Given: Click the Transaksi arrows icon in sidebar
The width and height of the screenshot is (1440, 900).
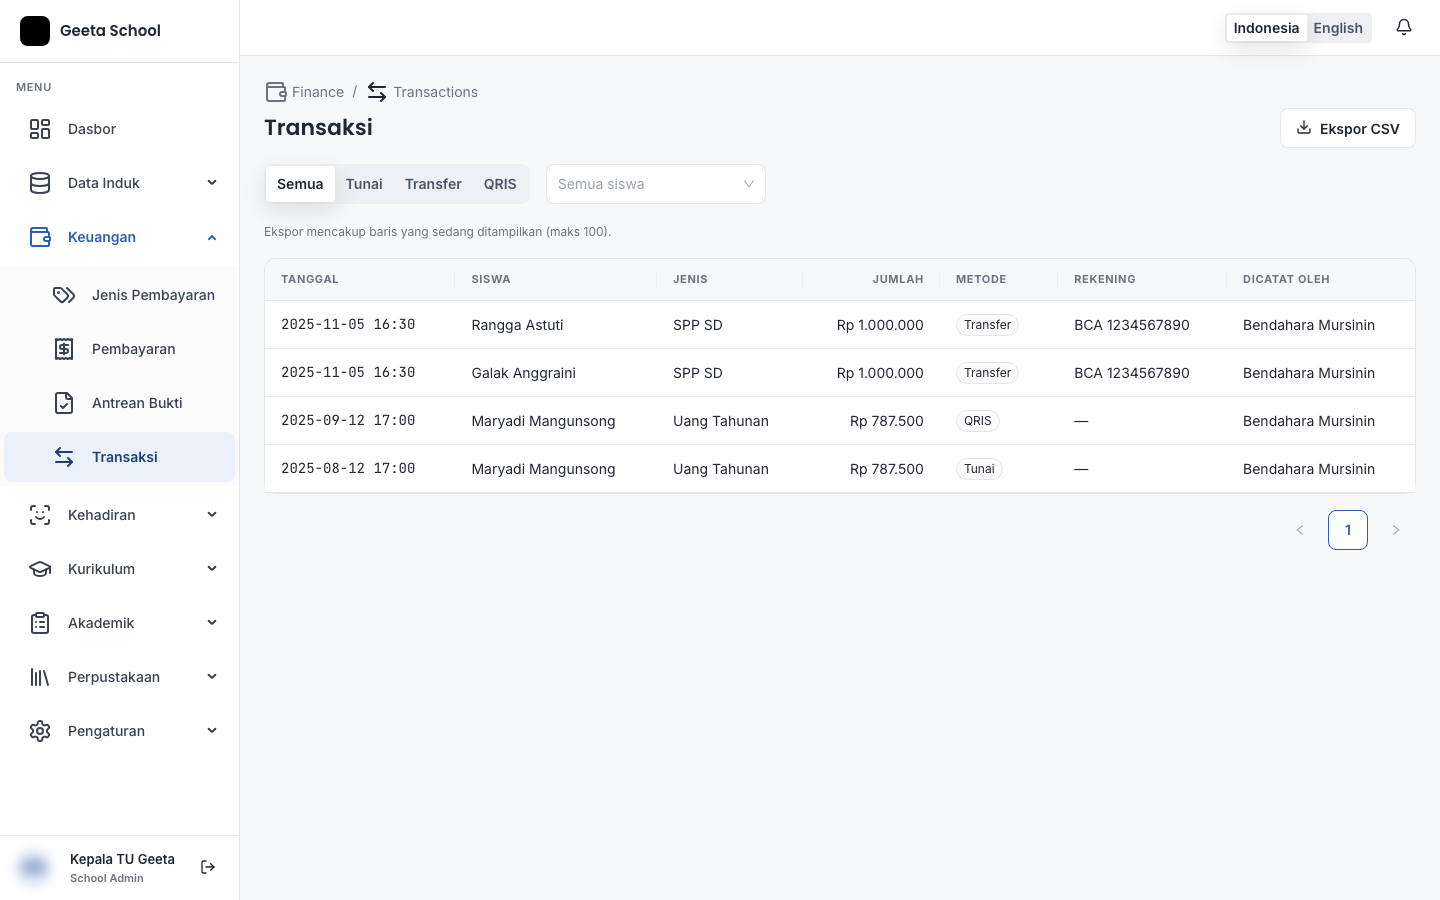Looking at the screenshot, I should [x=64, y=457].
